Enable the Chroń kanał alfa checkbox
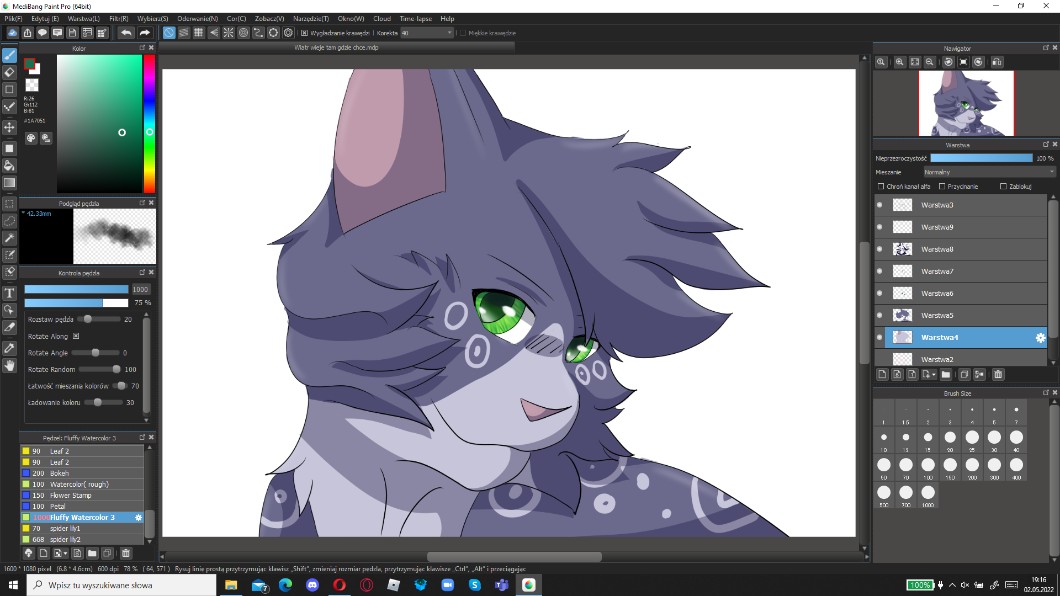Screen dimensions: 1060x596 tap(880, 186)
